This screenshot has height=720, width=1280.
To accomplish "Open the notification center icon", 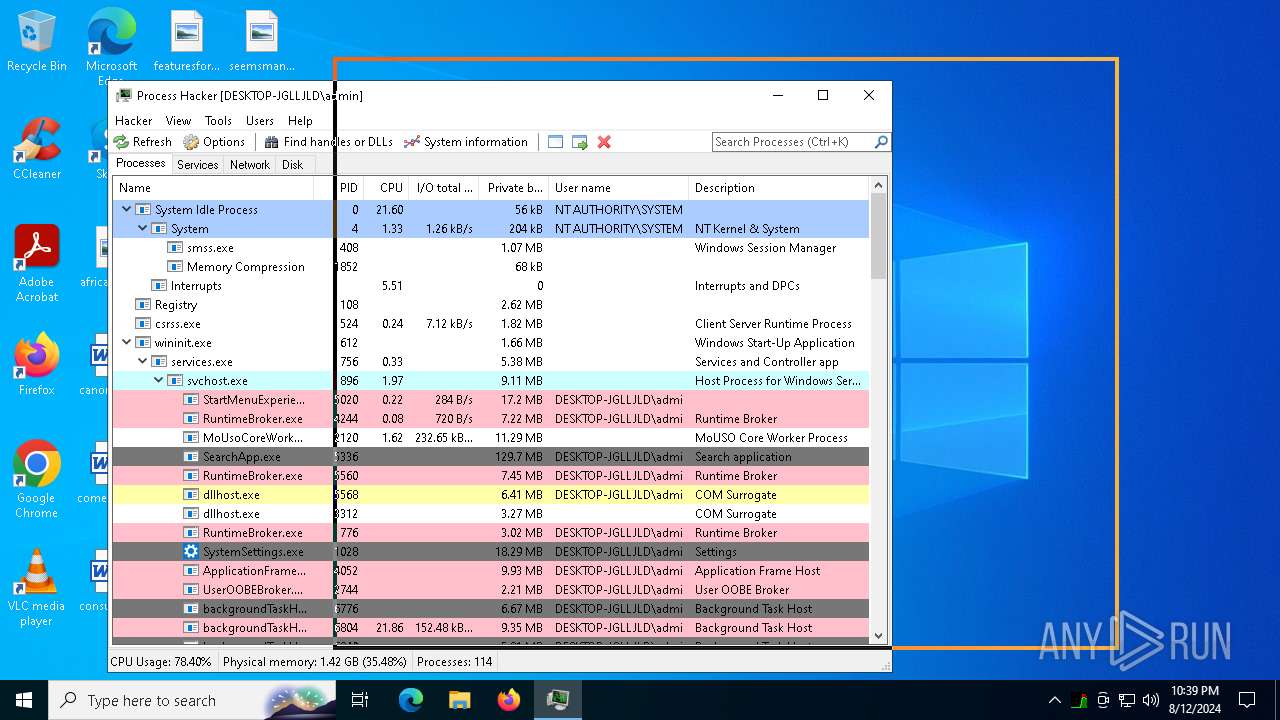I will (1247, 700).
